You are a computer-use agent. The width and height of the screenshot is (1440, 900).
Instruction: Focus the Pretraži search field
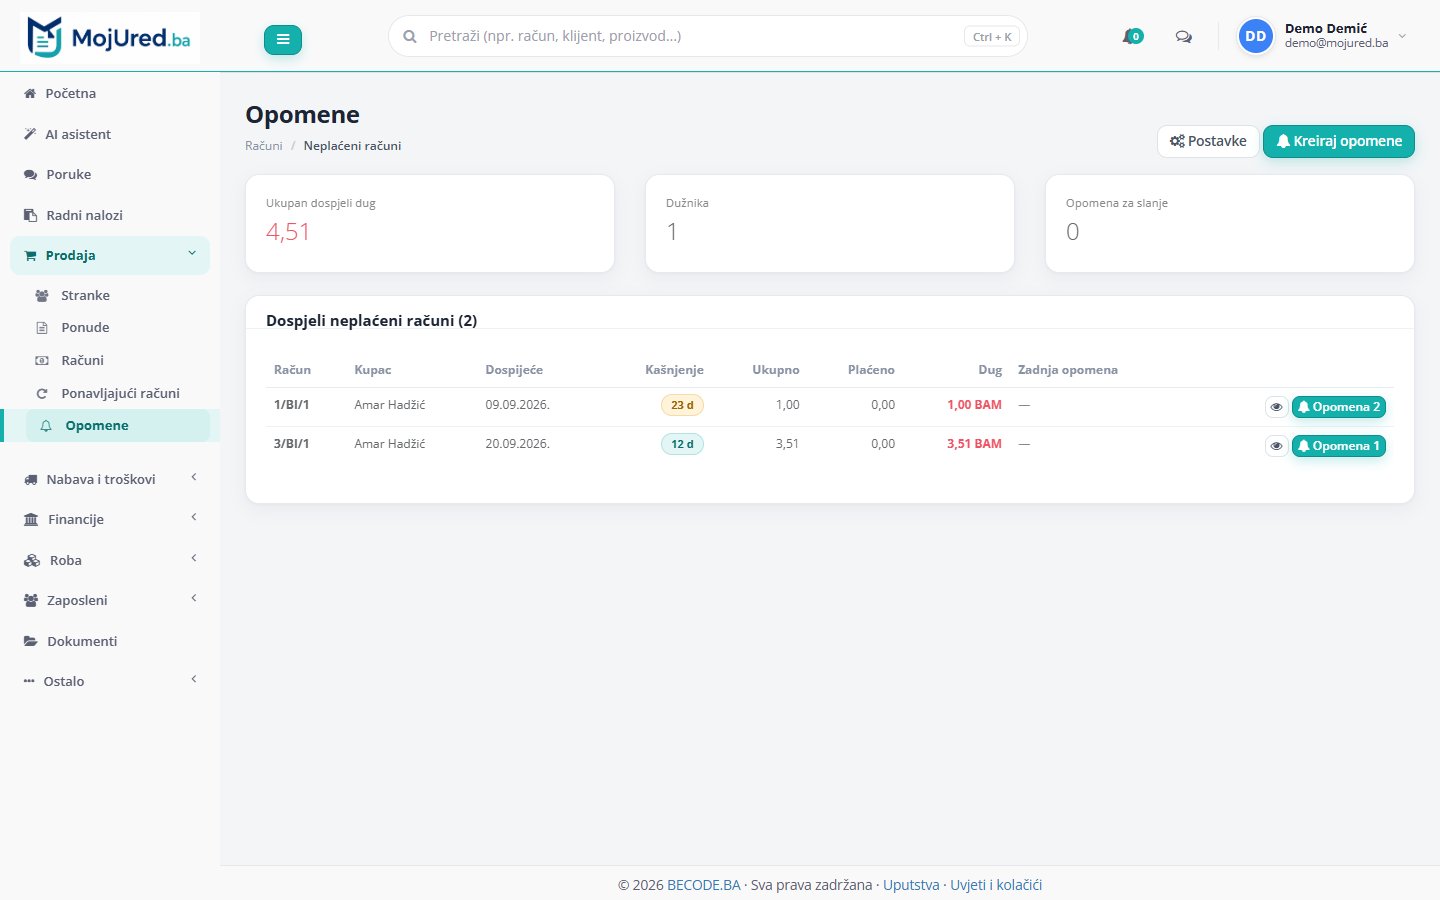pyautogui.click(x=708, y=36)
